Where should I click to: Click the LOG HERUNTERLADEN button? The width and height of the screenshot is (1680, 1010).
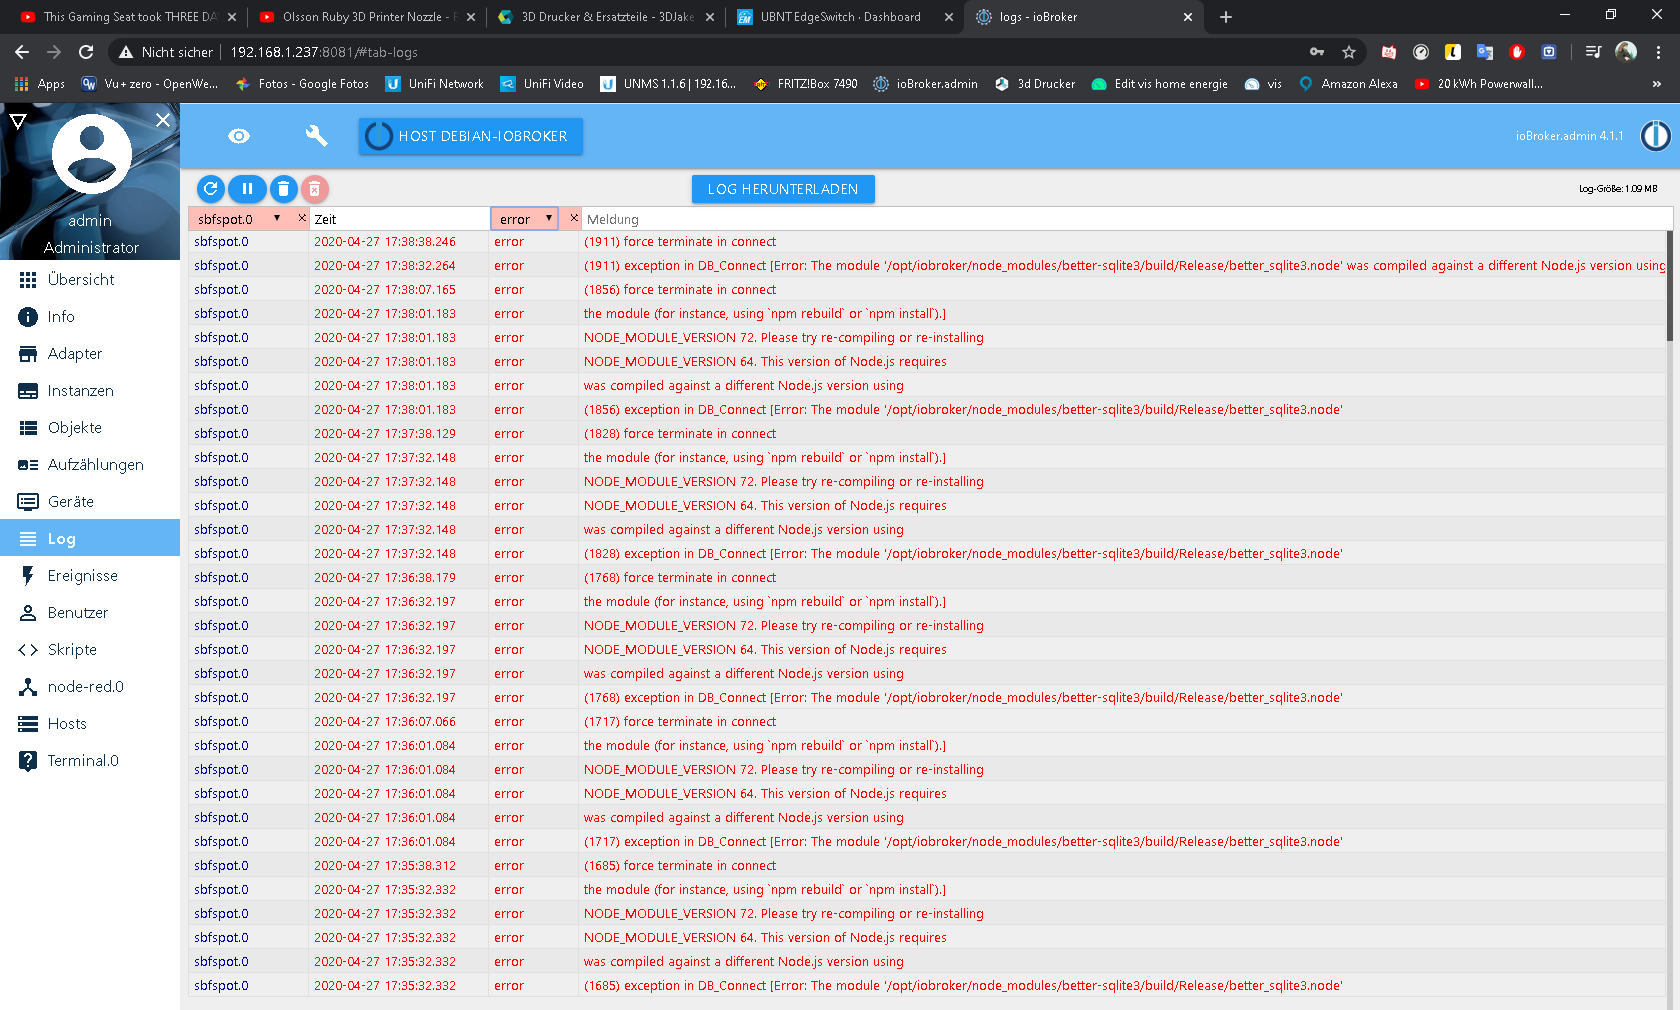(783, 189)
